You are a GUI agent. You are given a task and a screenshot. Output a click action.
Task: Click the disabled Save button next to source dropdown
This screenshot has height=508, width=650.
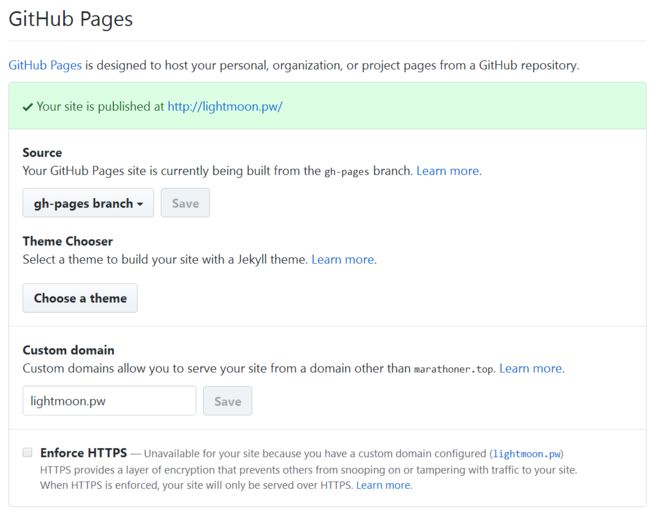click(x=185, y=203)
